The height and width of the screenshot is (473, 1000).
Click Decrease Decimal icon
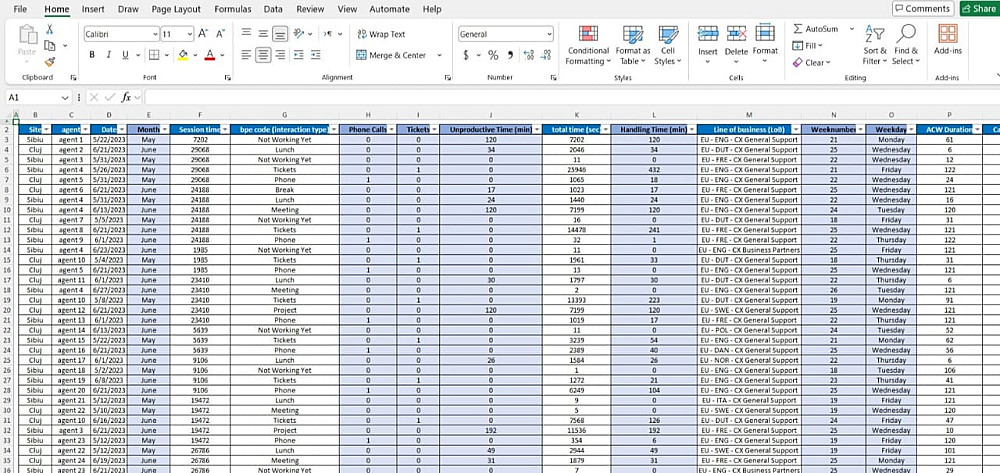[x=545, y=55]
